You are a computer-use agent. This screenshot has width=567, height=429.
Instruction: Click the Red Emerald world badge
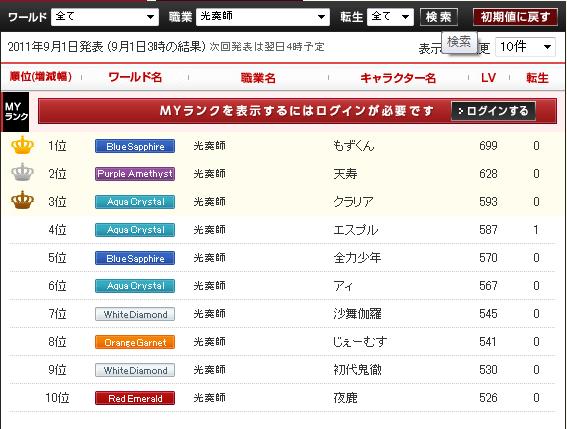[135, 398]
